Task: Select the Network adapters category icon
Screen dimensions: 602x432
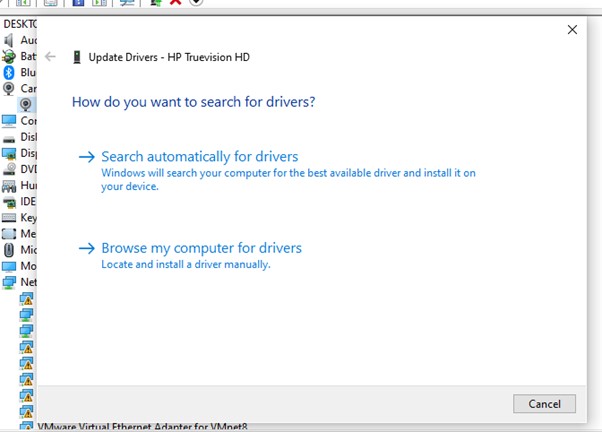Action: pos(9,282)
